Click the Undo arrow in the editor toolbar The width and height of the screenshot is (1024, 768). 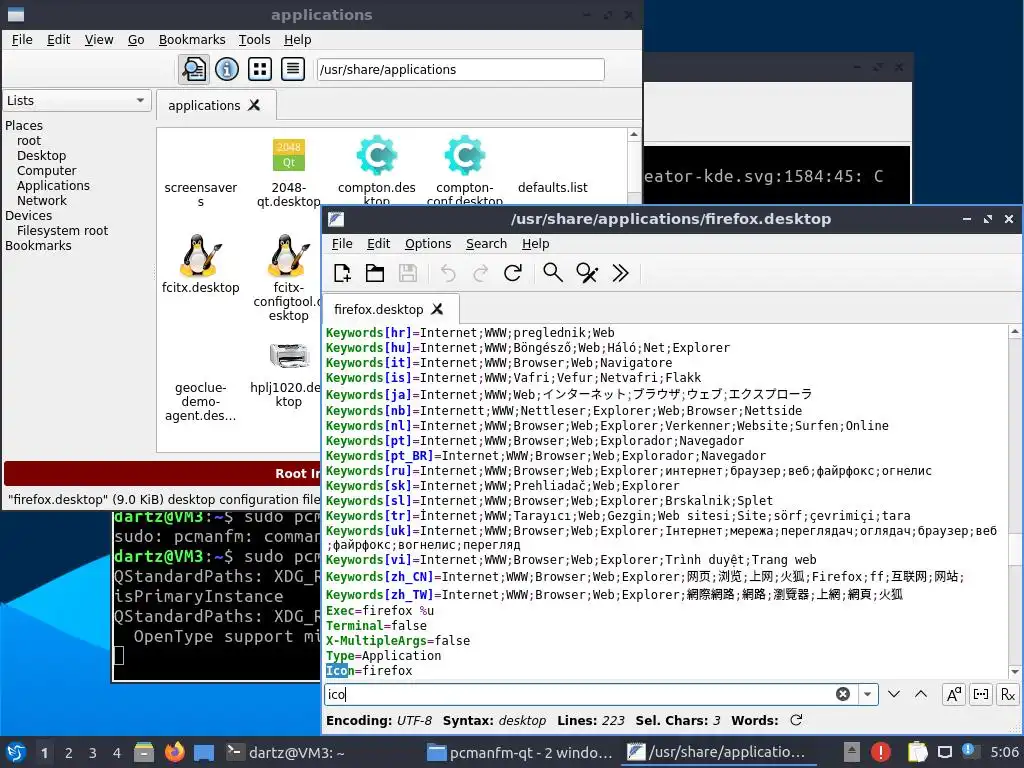click(x=448, y=273)
